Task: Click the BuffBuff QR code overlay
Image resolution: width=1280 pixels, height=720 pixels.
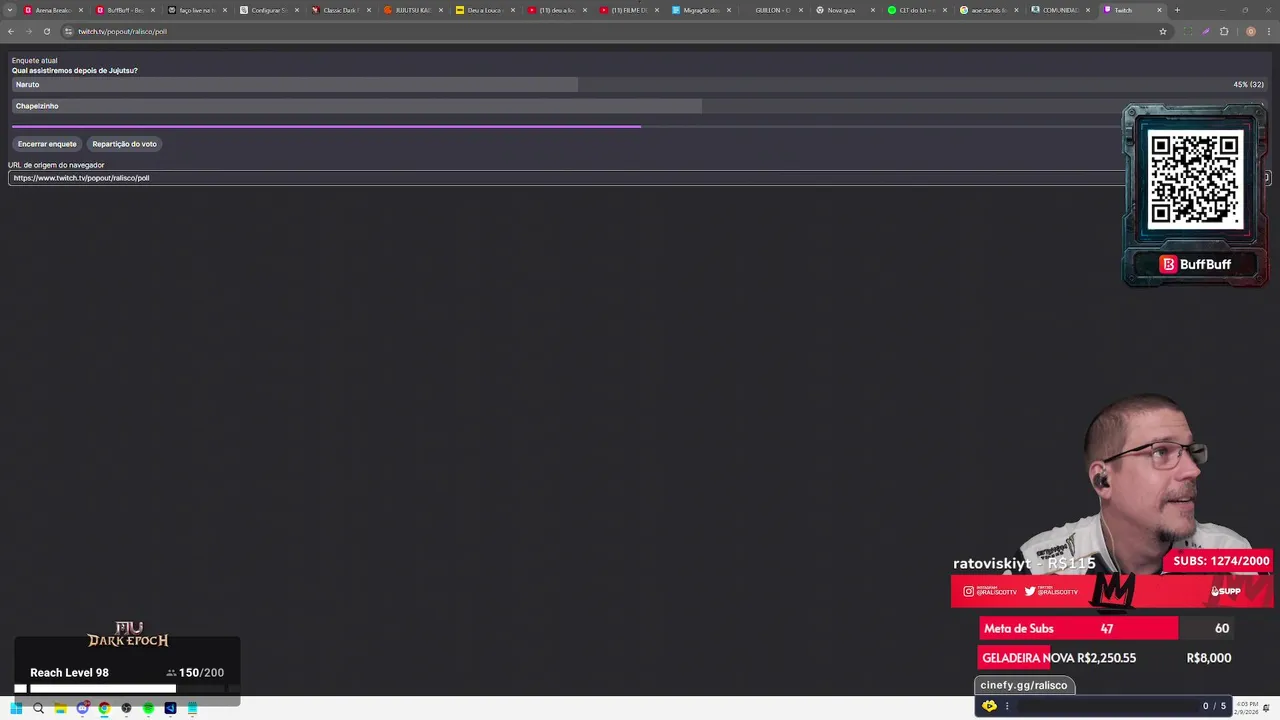Action: [x=1195, y=178]
